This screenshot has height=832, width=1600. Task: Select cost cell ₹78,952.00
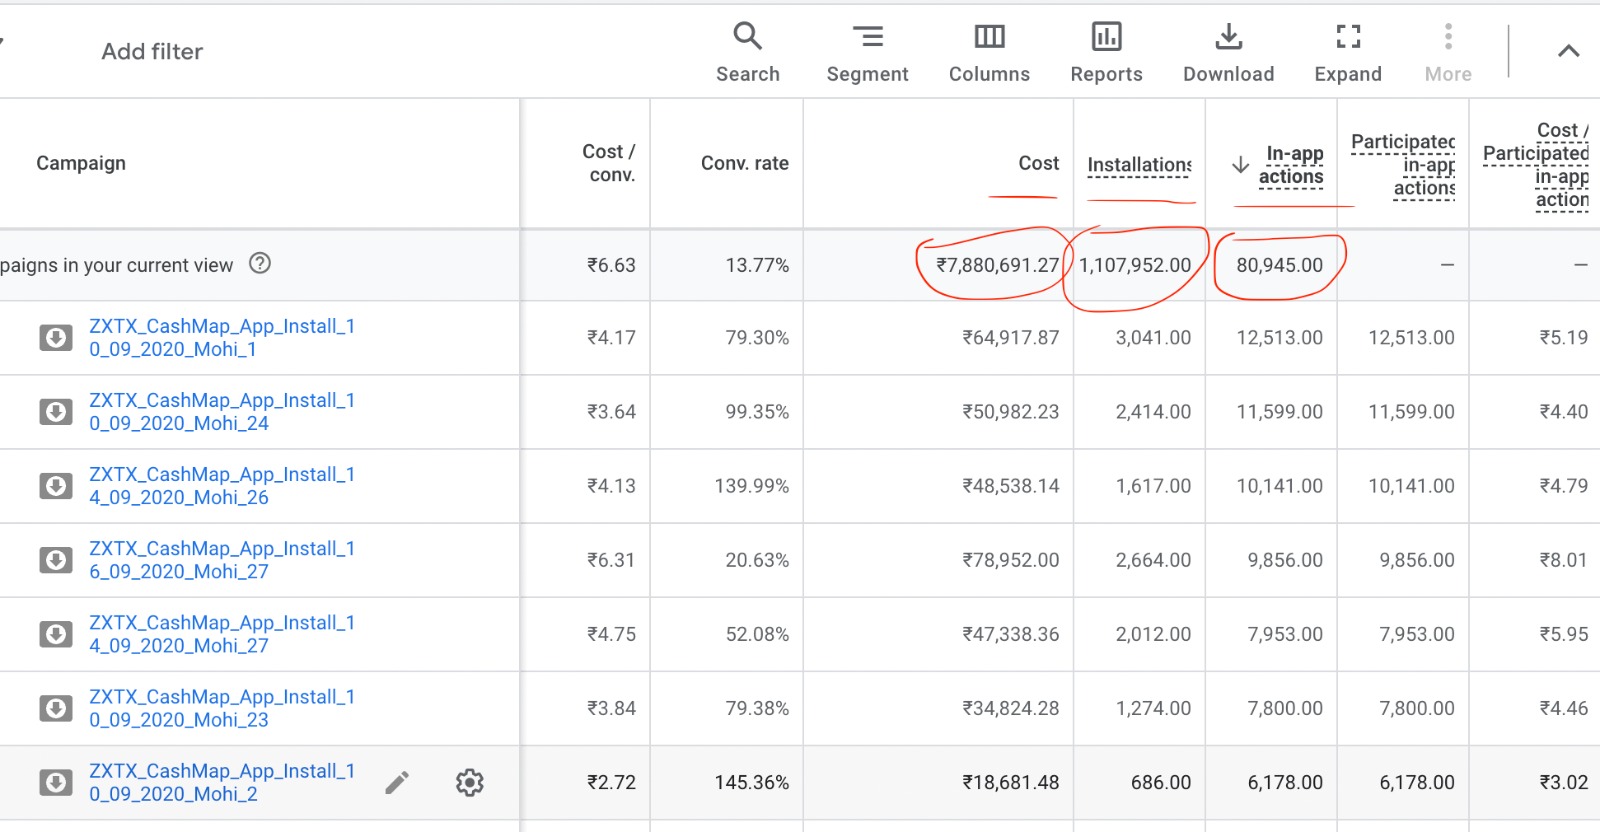pyautogui.click(x=1010, y=560)
